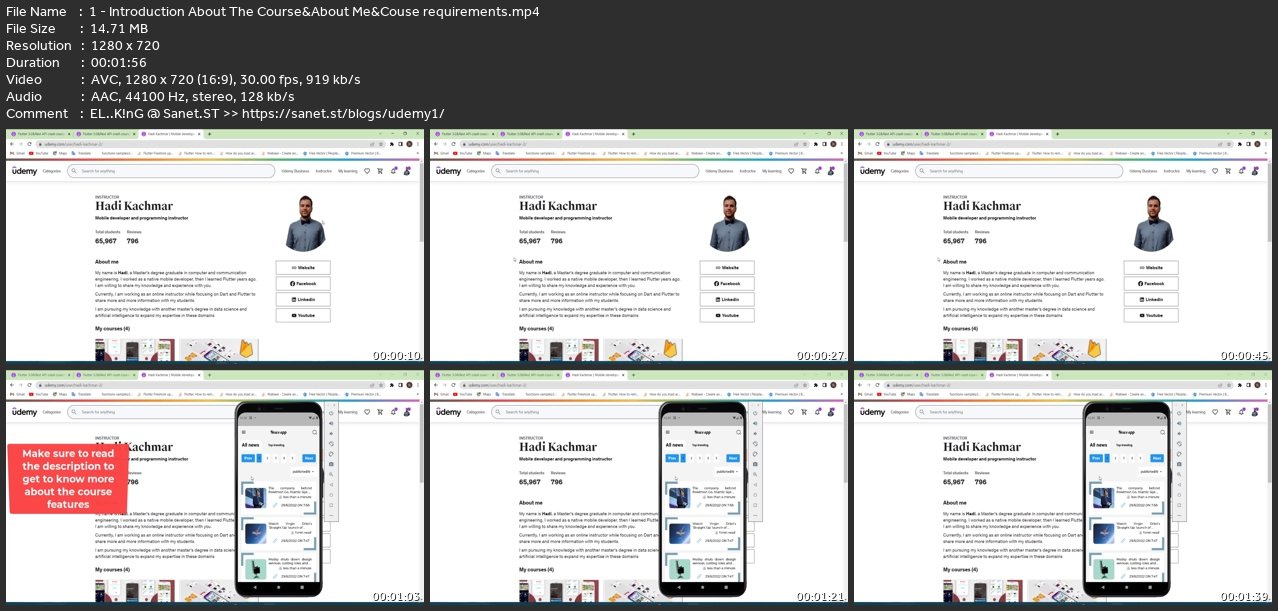Image resolution: width=1278 pixels, height=611 pixels.
Task: Click the instructor profile photo in the 00:00:10 frame
Action: click(x=306, y=223)
